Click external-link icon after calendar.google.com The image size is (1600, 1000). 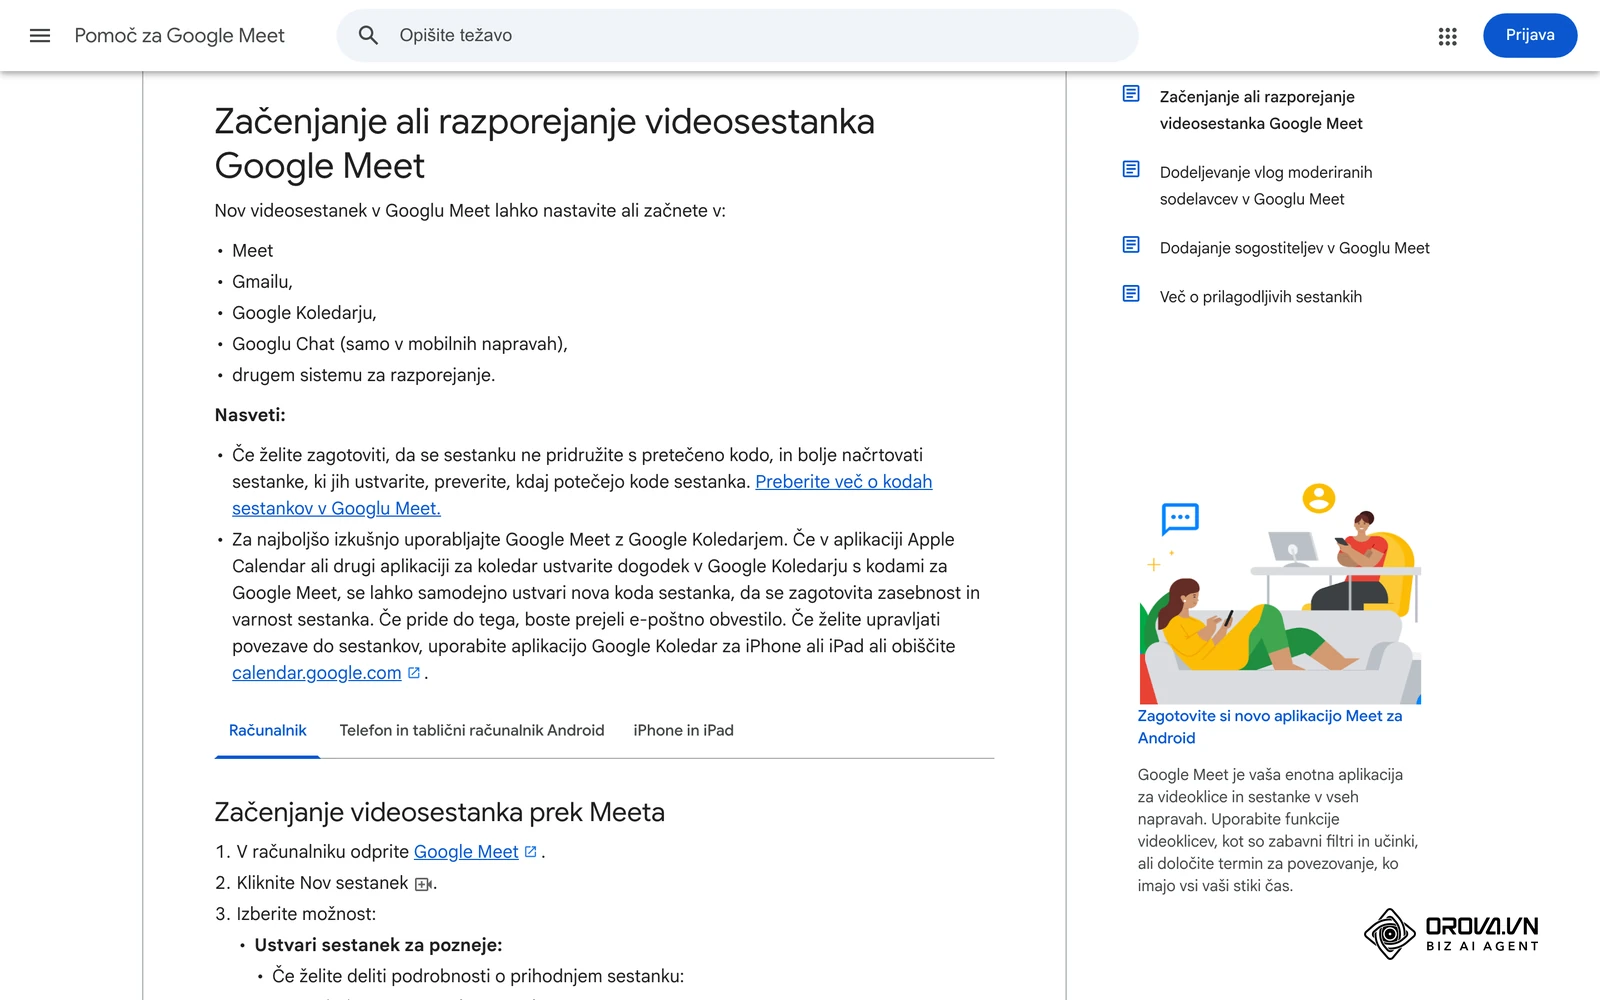[x=414, y=673]
